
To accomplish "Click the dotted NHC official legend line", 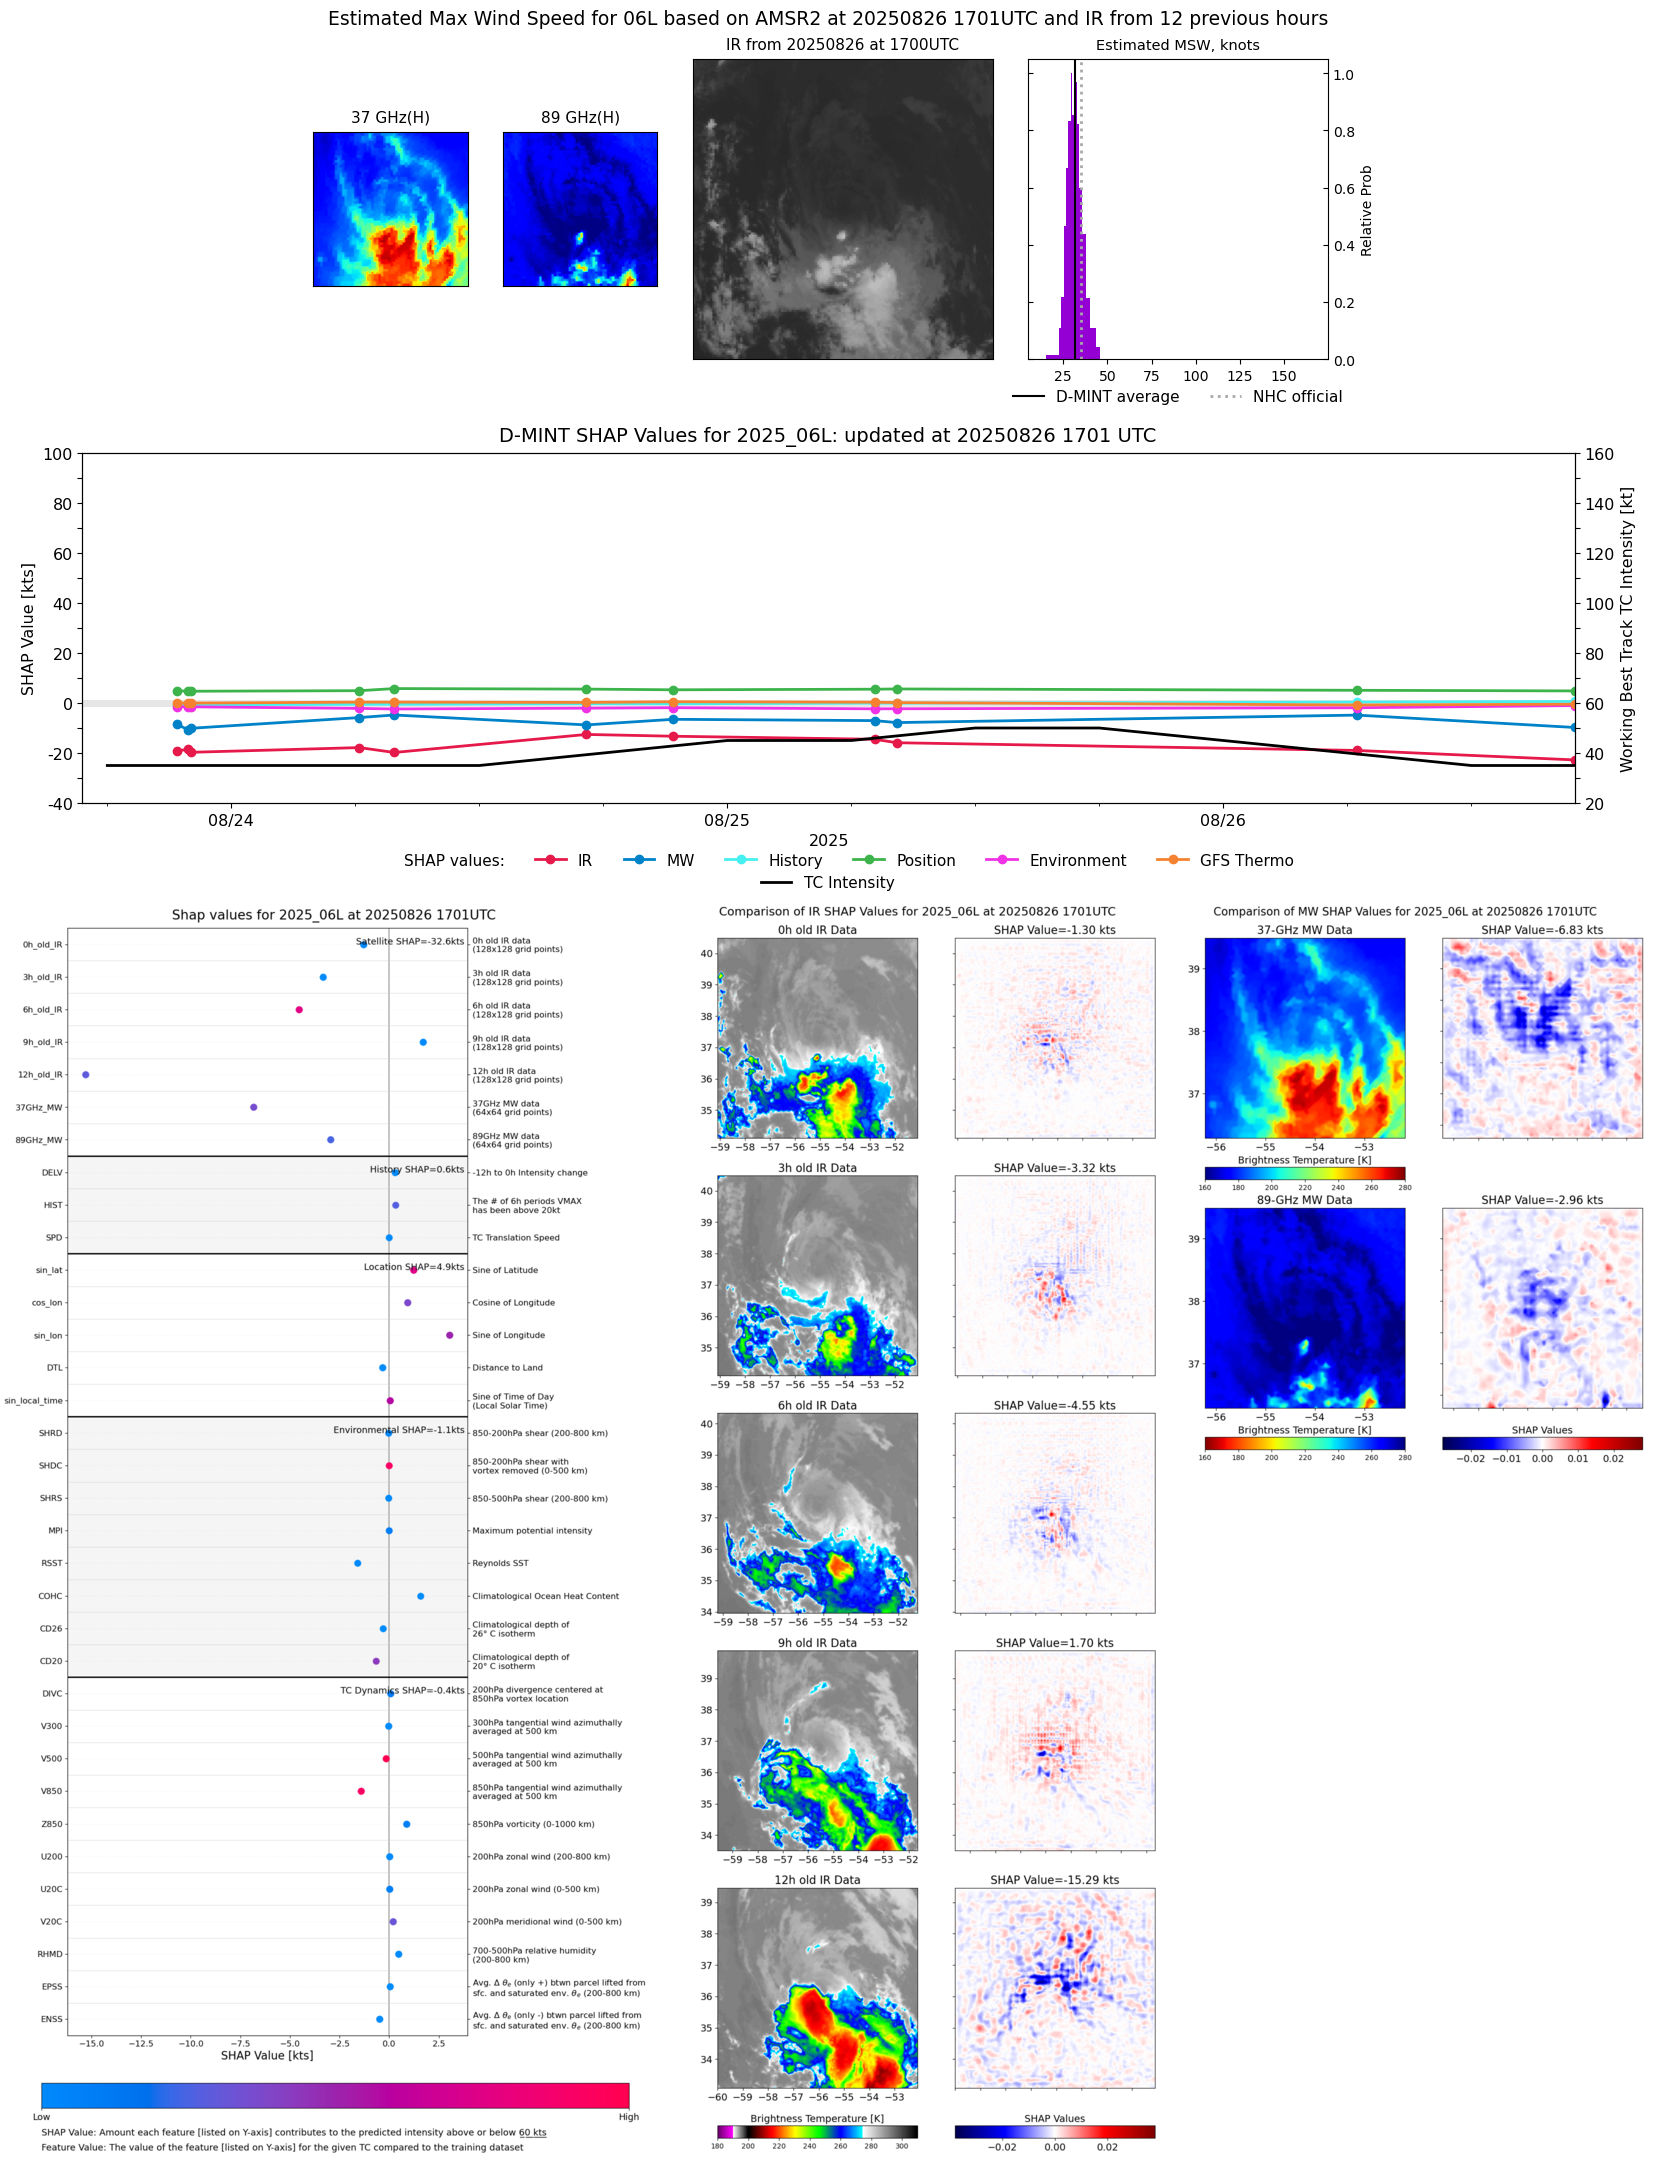I will 1225,397.
